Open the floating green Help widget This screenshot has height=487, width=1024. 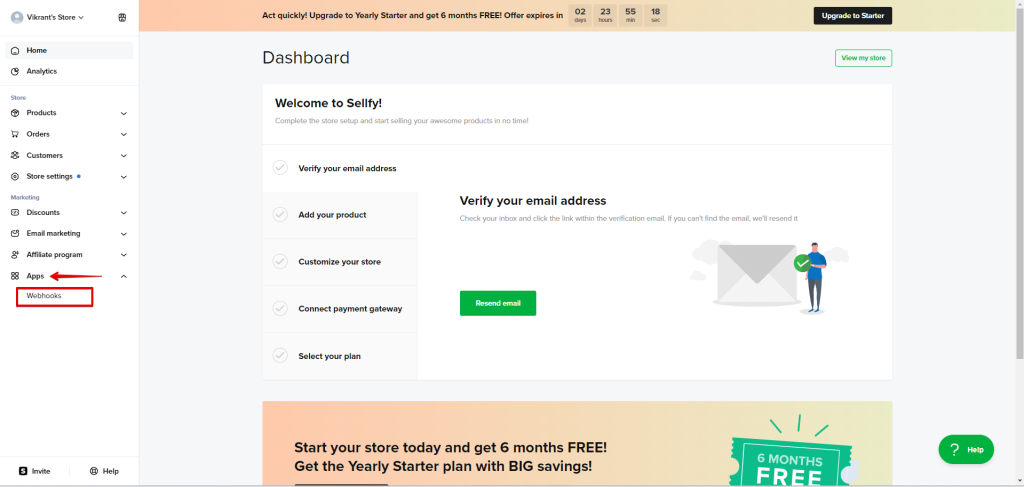coord(966,450)
